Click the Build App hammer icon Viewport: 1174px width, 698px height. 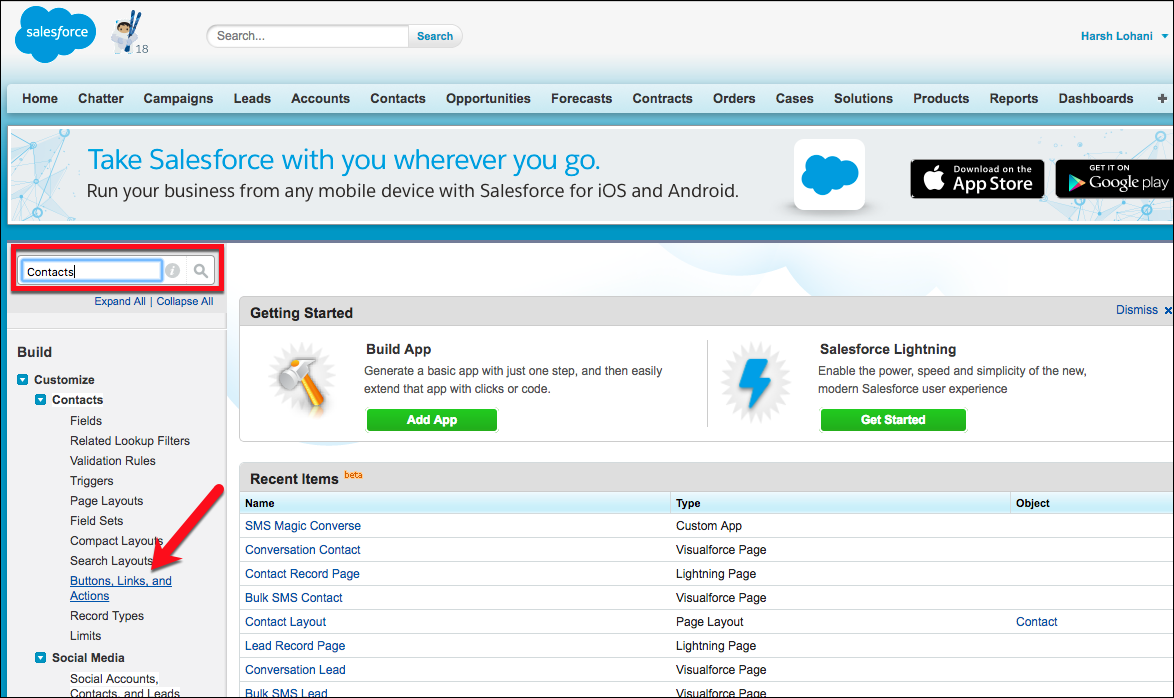coord(302,379)
